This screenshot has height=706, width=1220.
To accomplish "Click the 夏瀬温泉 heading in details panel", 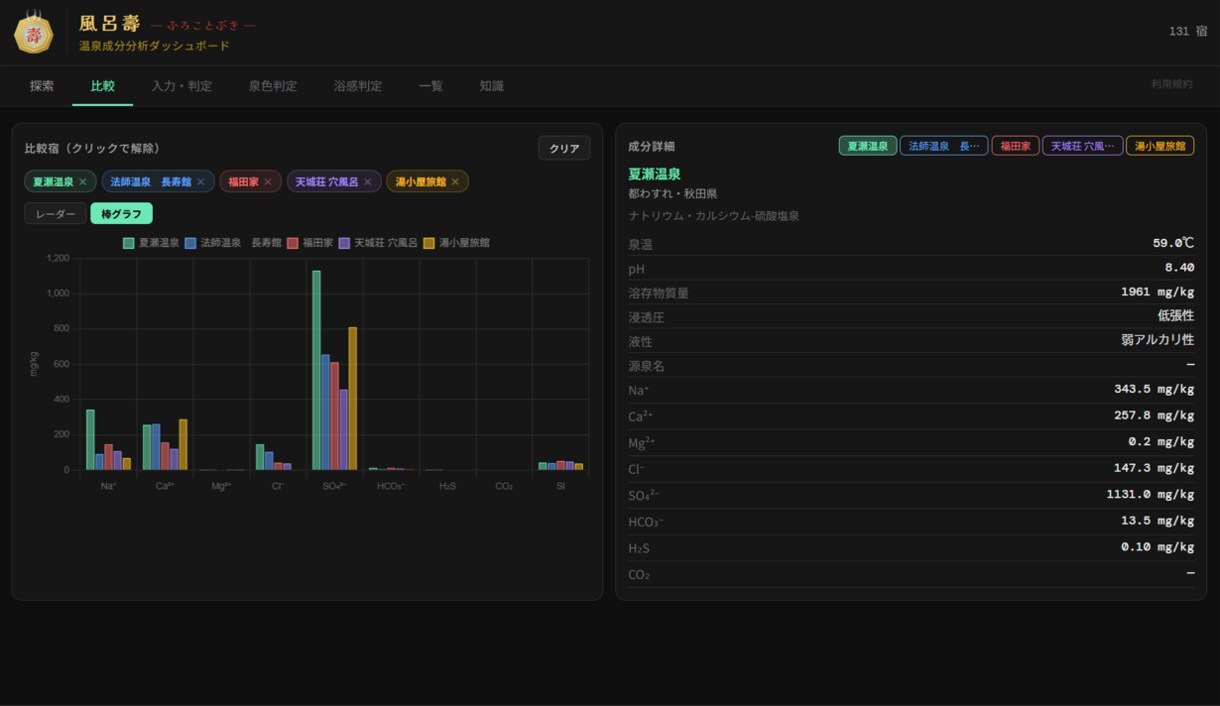I will (654, 174).
